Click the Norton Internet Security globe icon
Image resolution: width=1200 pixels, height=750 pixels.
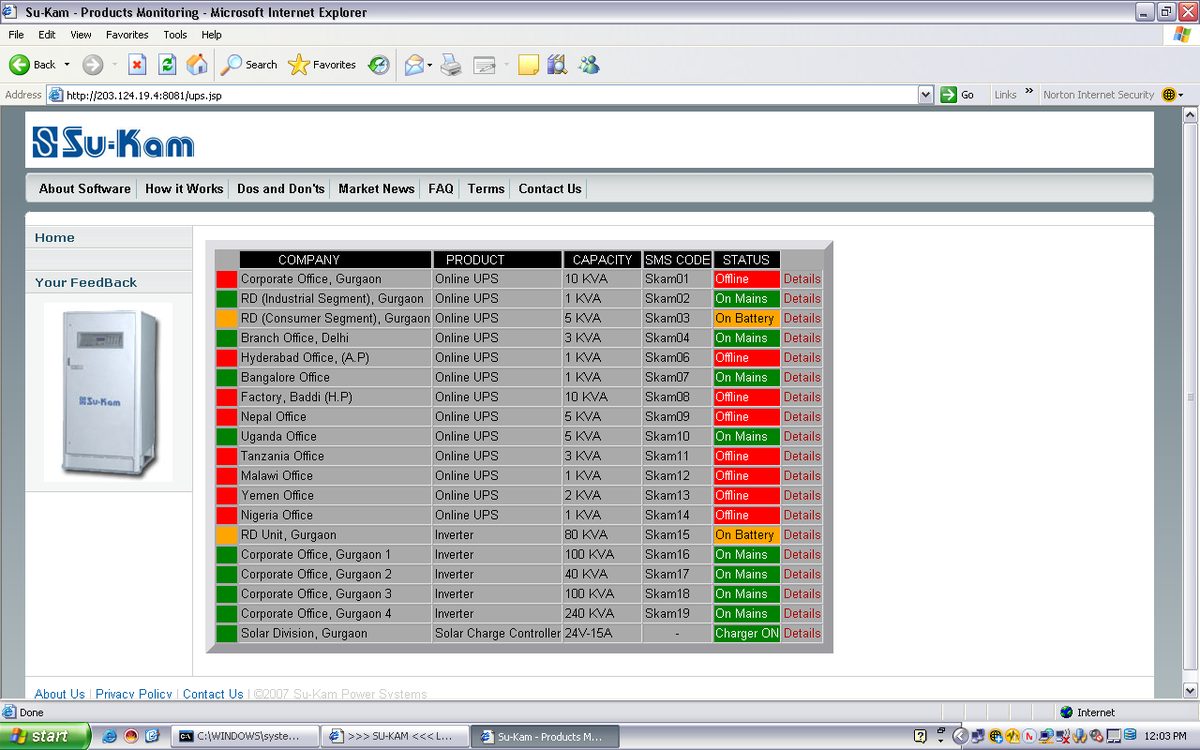click(1169, 95)
